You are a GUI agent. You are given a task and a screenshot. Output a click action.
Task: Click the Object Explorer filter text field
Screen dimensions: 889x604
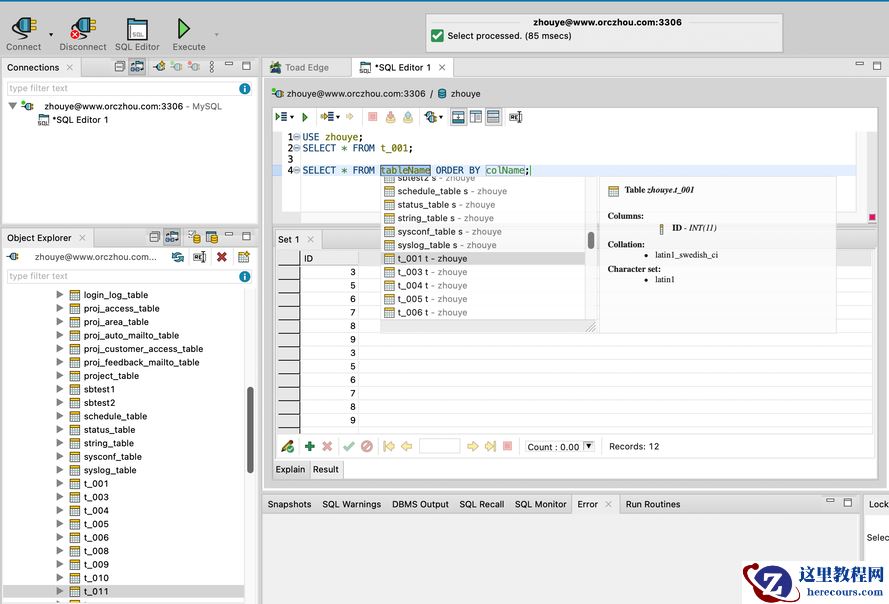[x=118, y=276]
